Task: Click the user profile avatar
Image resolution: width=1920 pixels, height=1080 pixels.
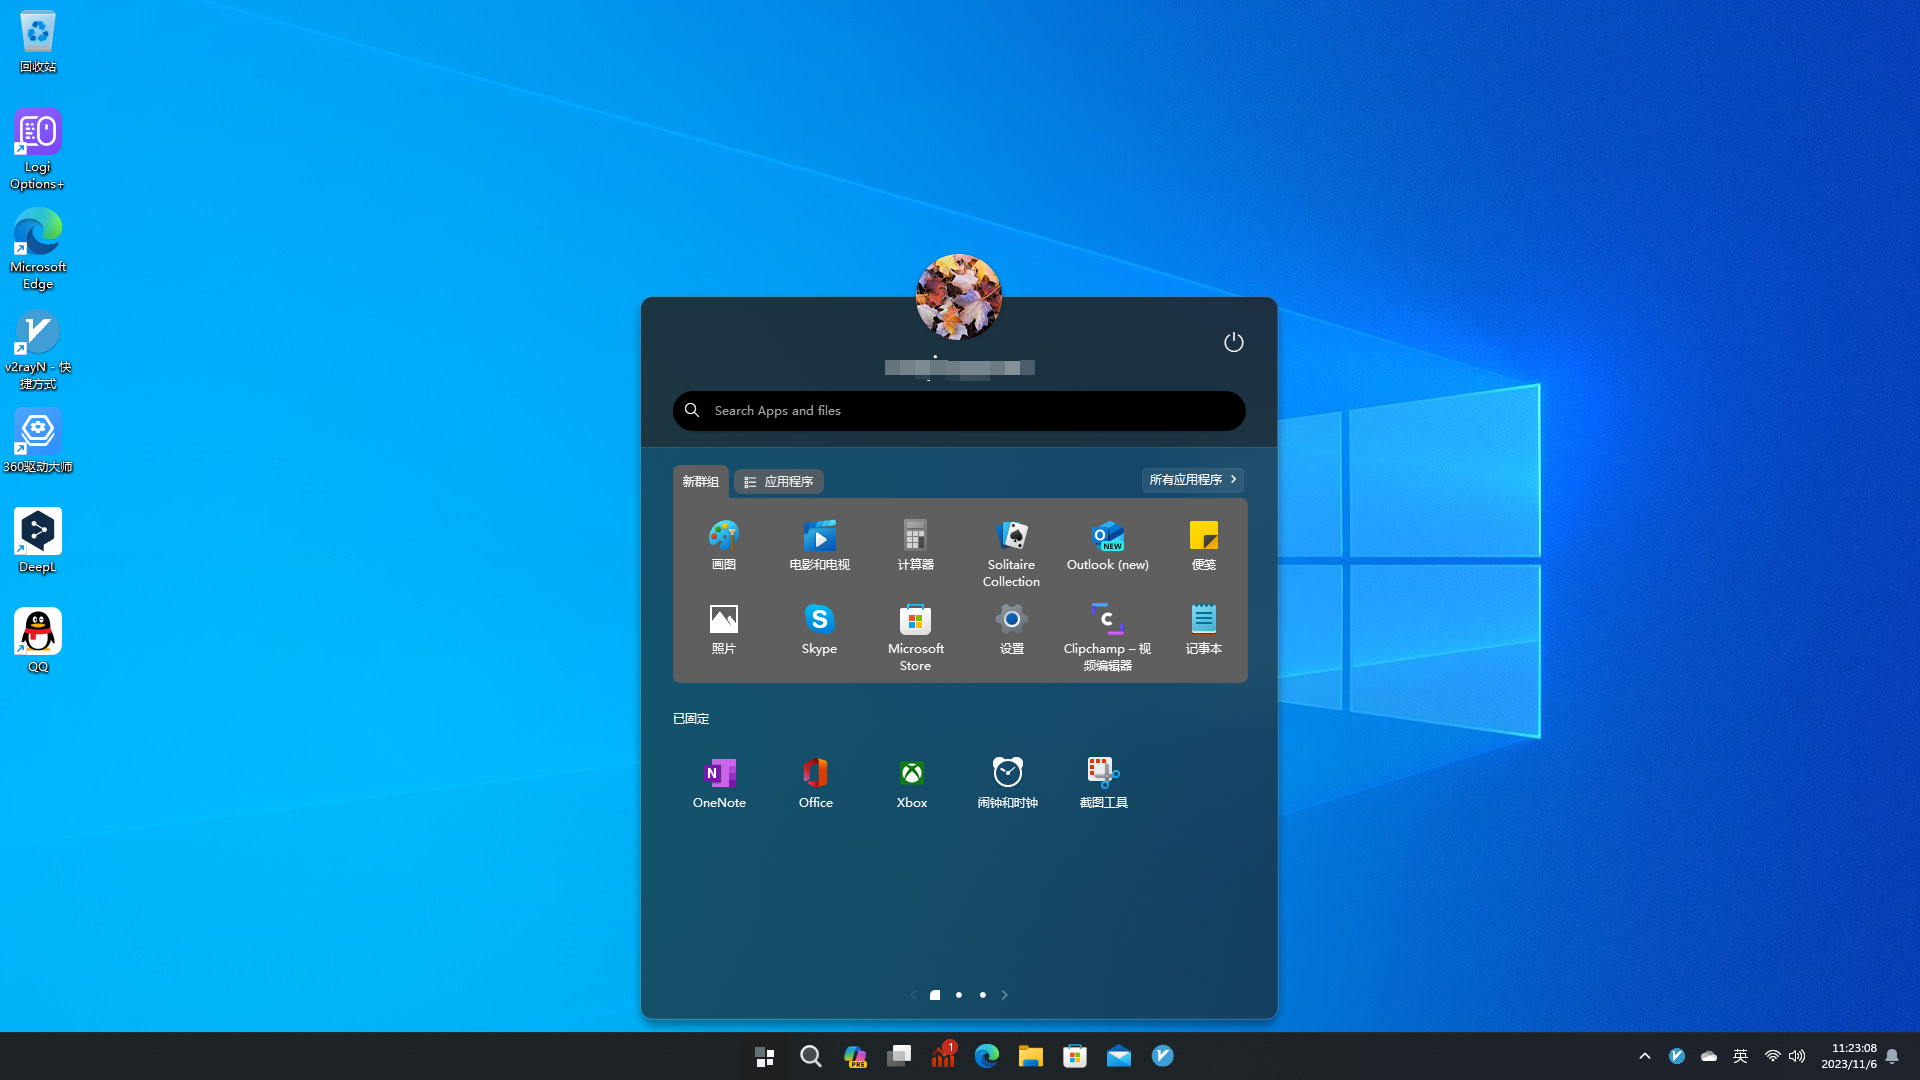Action: click(x=958, y=297)
